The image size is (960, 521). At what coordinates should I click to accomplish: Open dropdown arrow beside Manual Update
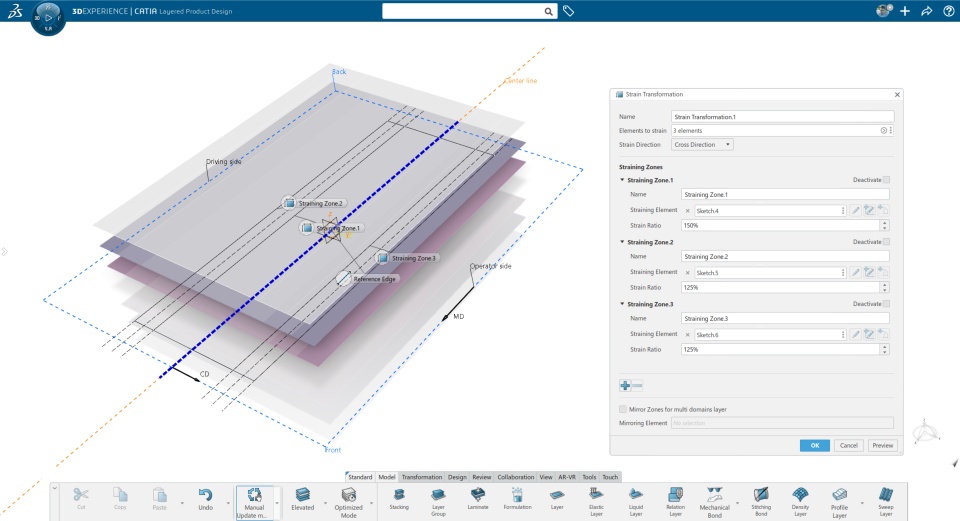pyautogui.click(x=277, y=503)
